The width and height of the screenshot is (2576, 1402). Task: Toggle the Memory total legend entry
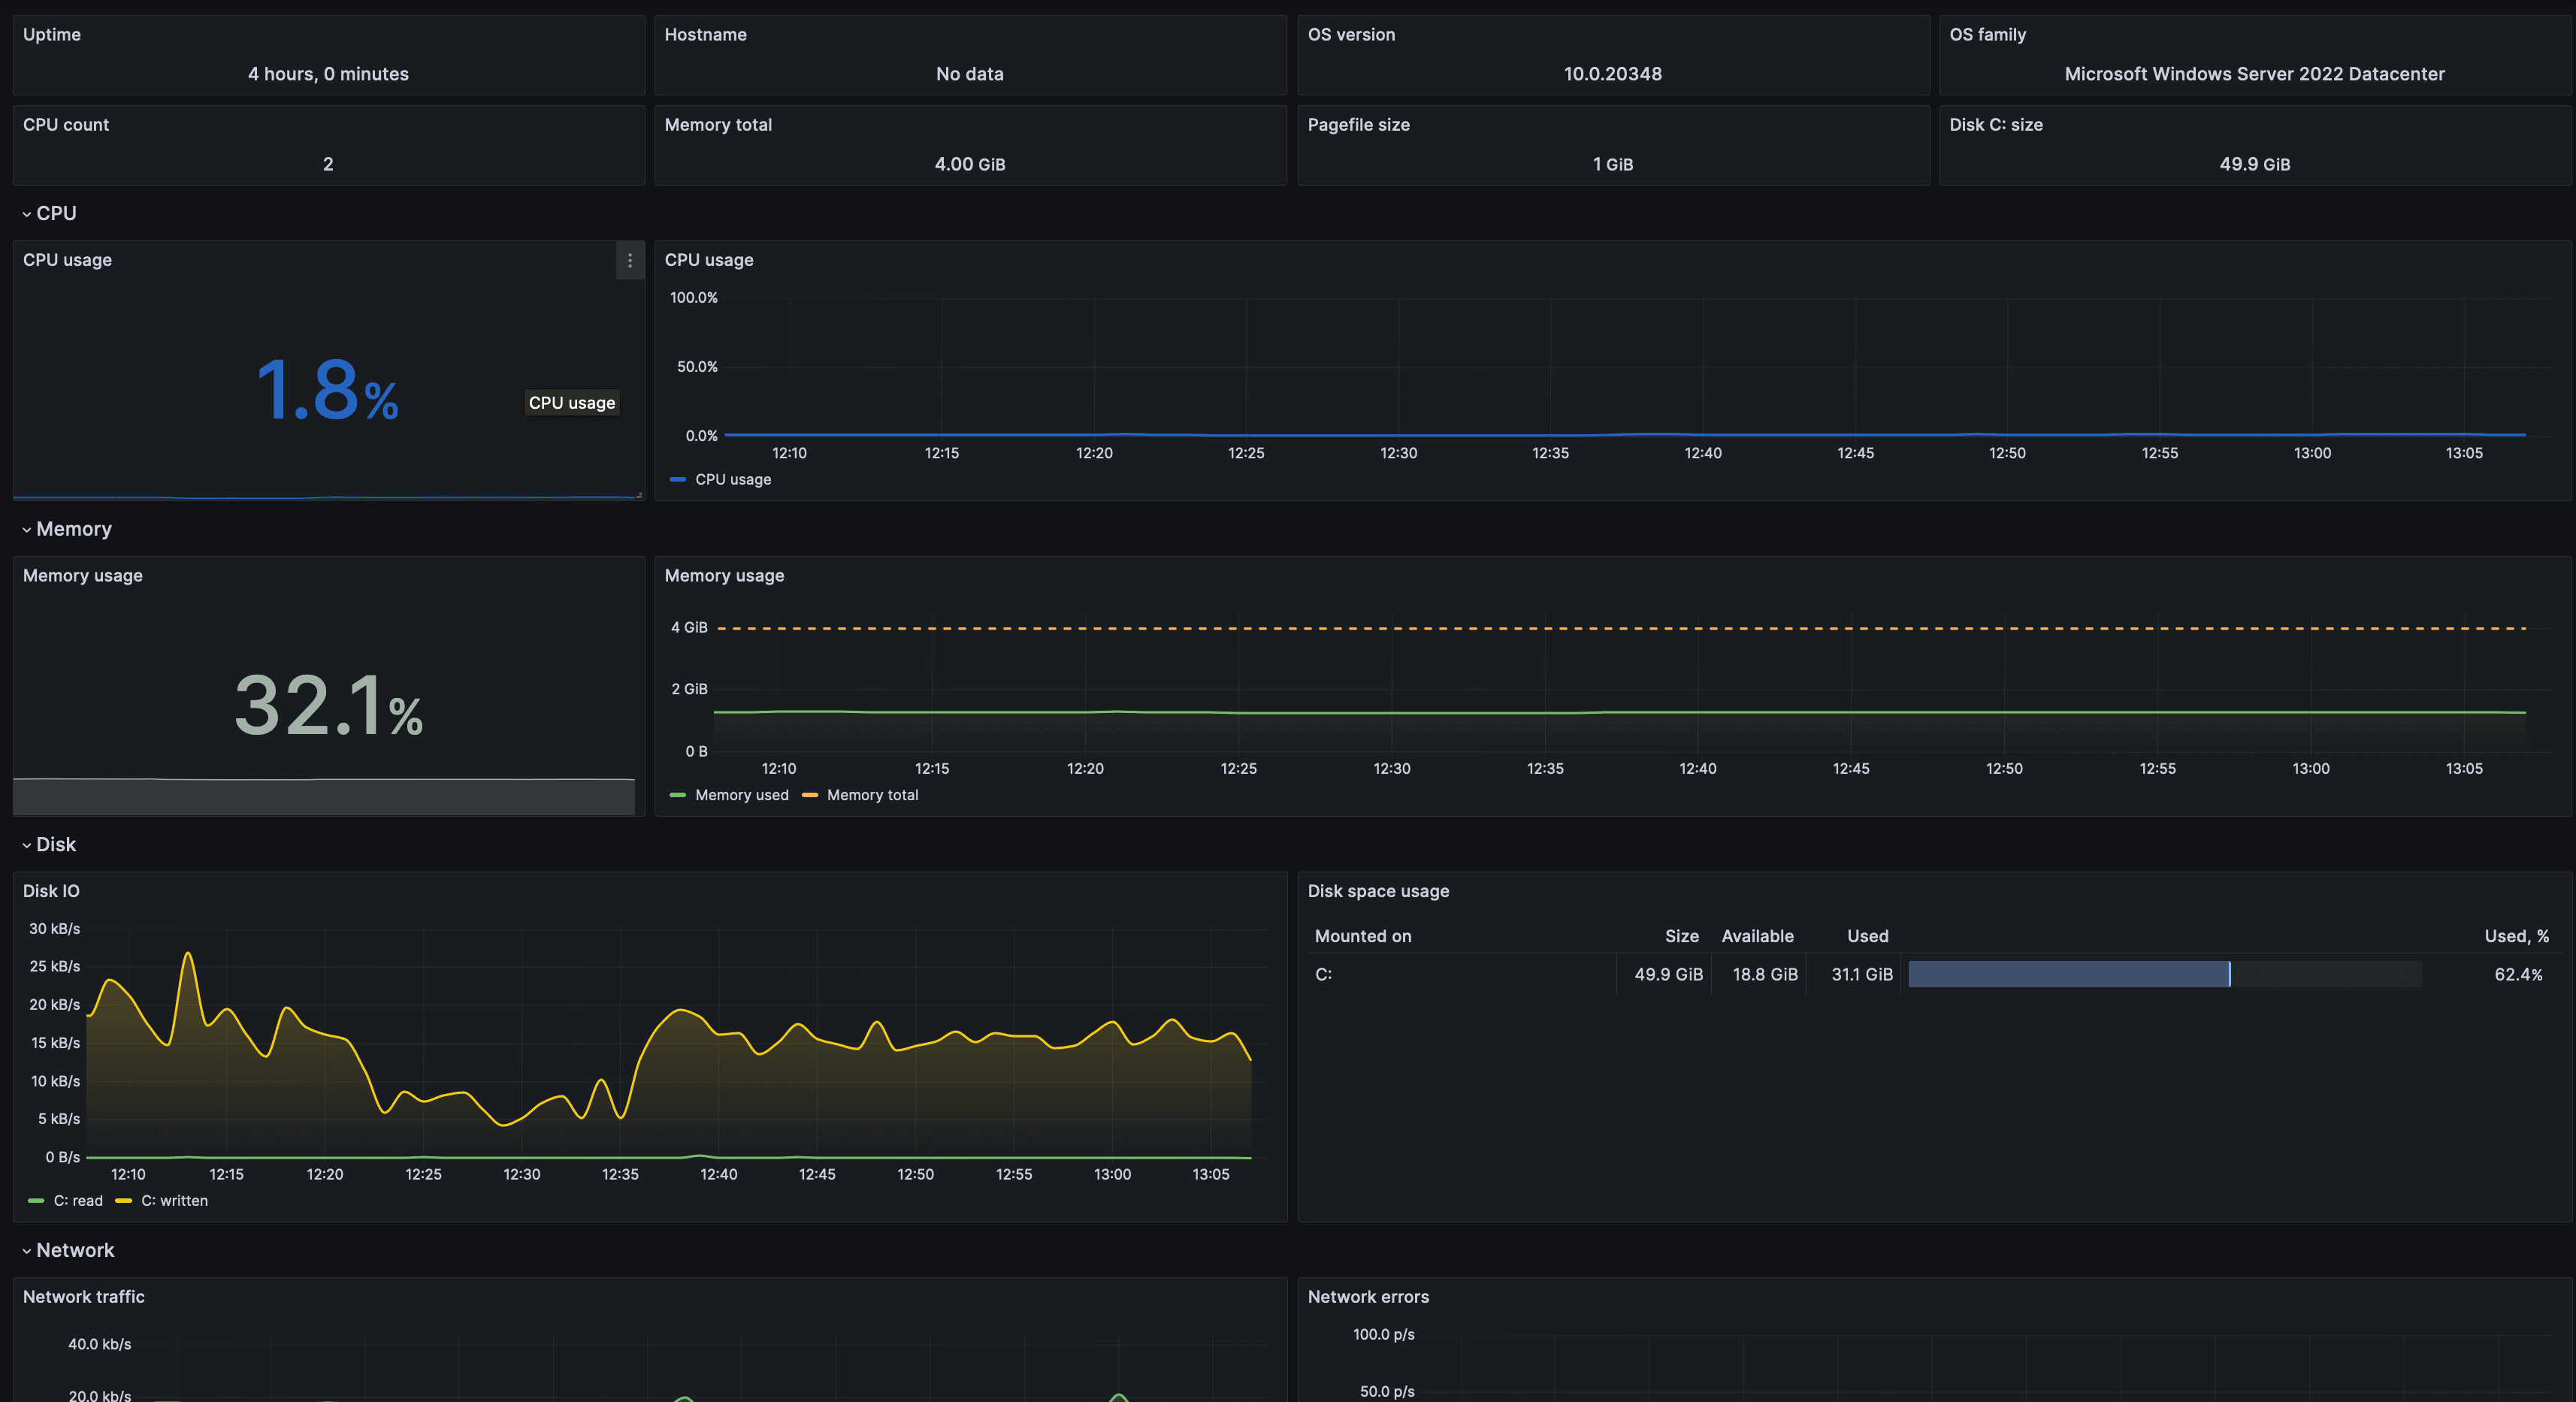click(872, 794)
